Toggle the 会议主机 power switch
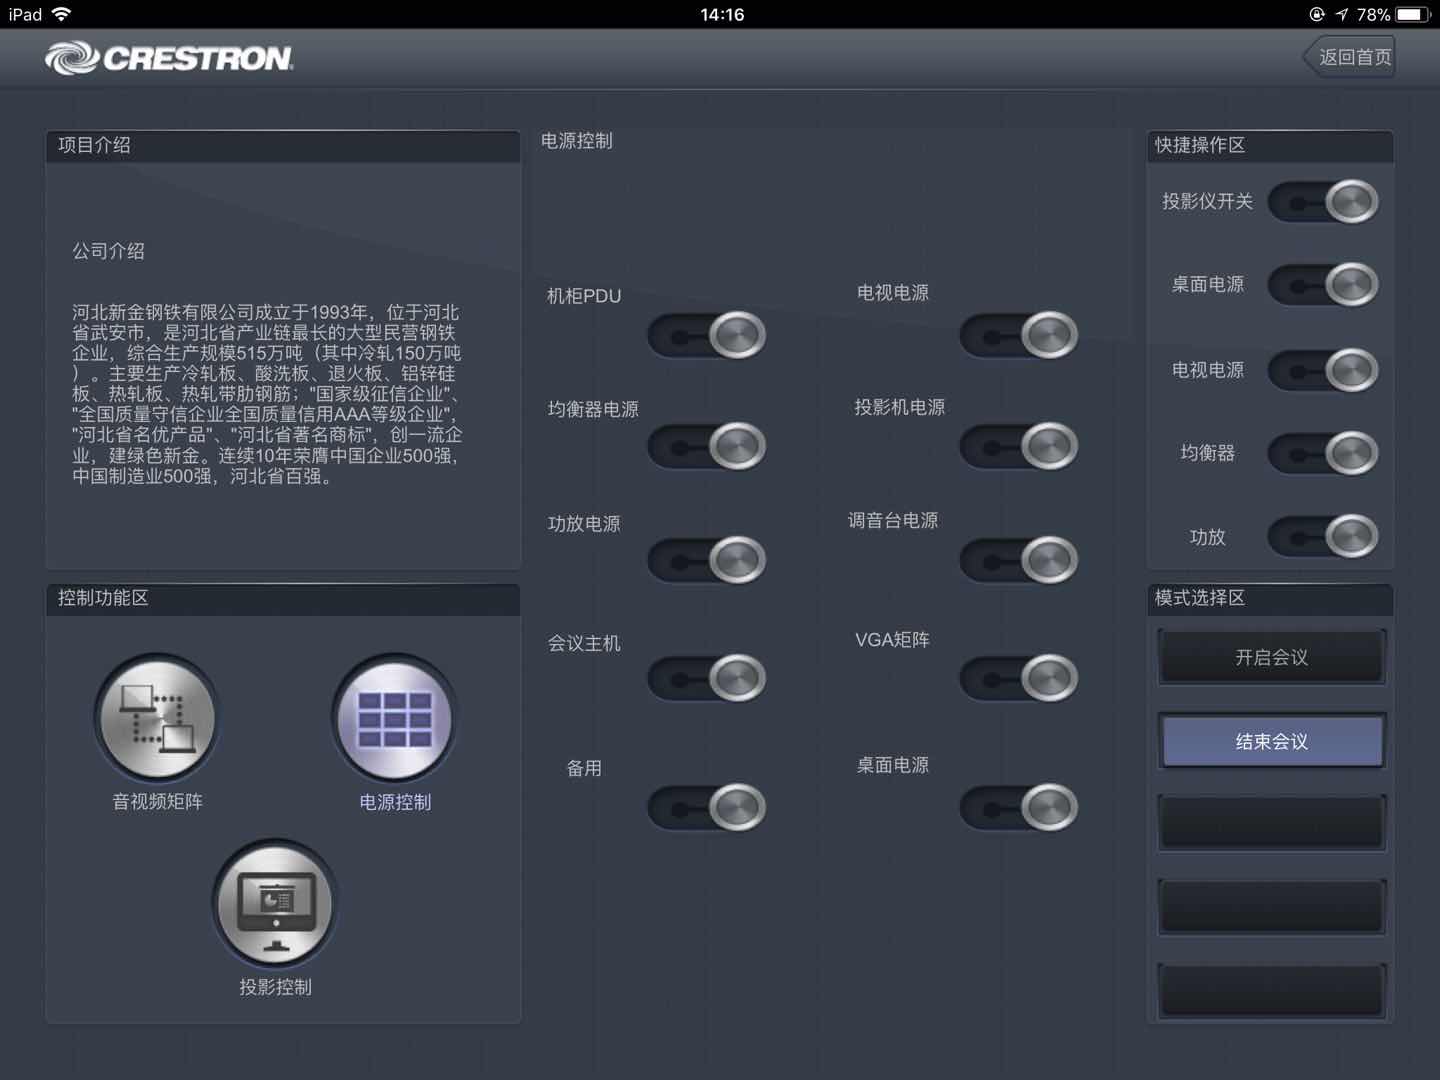The height and width of the screenshot is (1080, 1440). pos(707,678)
